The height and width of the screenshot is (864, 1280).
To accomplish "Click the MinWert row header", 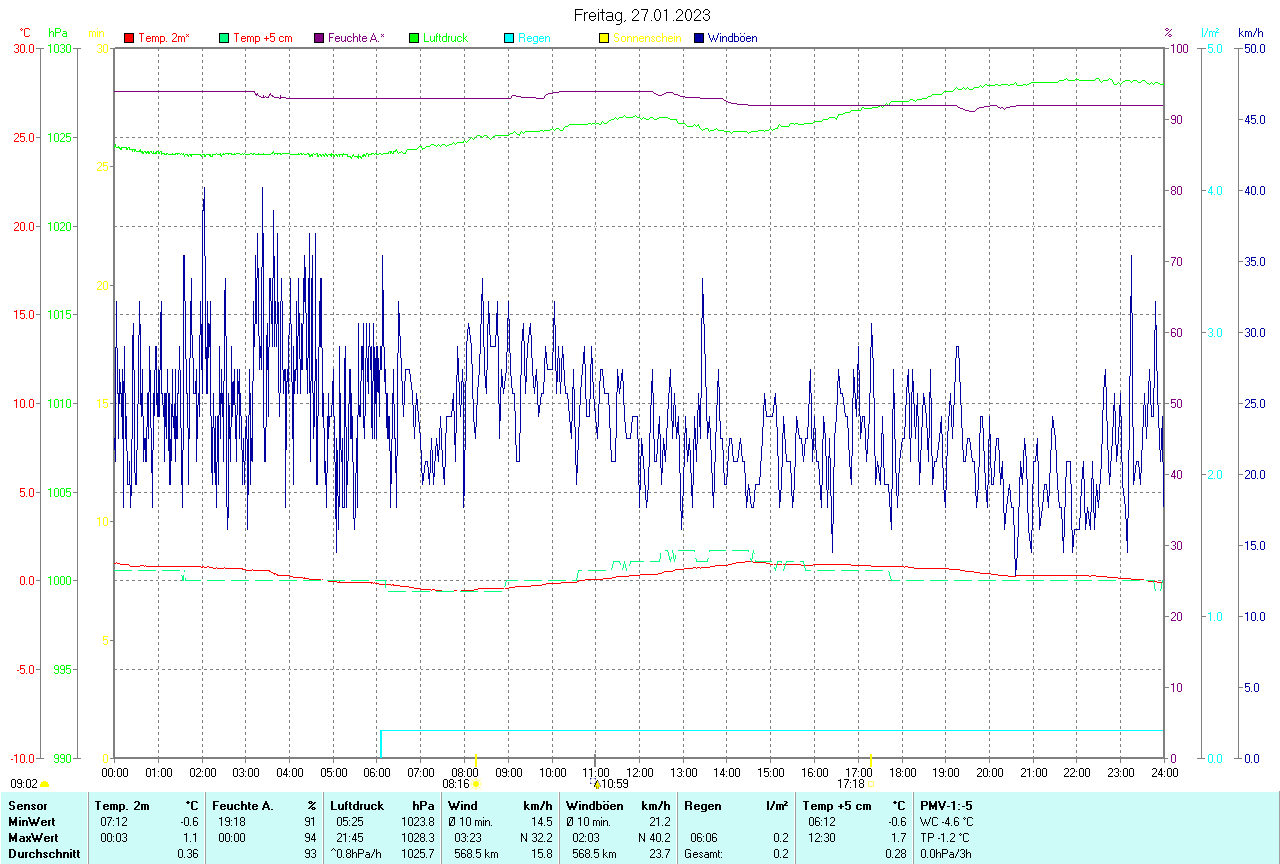I will 32,822.
